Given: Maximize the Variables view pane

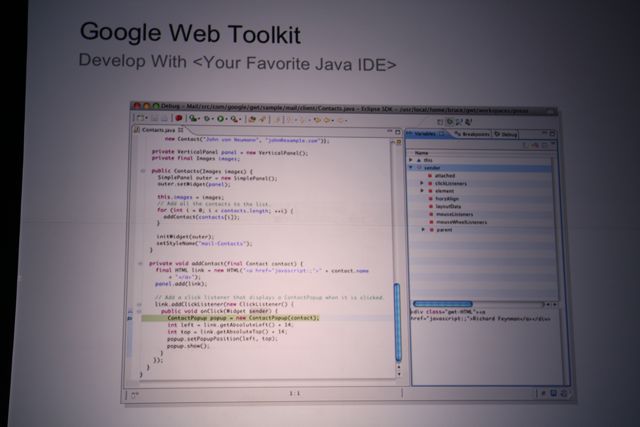Looking at the screenshot, I should (552, 133).
